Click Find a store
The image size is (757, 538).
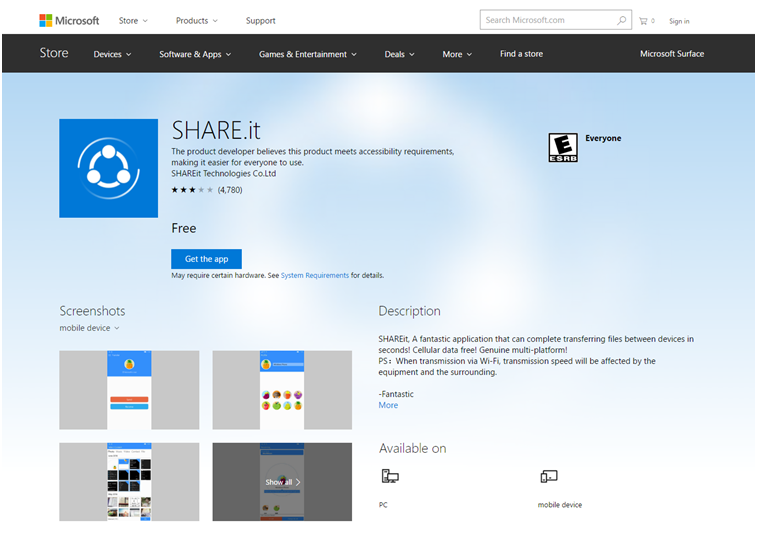coord(521,54)
